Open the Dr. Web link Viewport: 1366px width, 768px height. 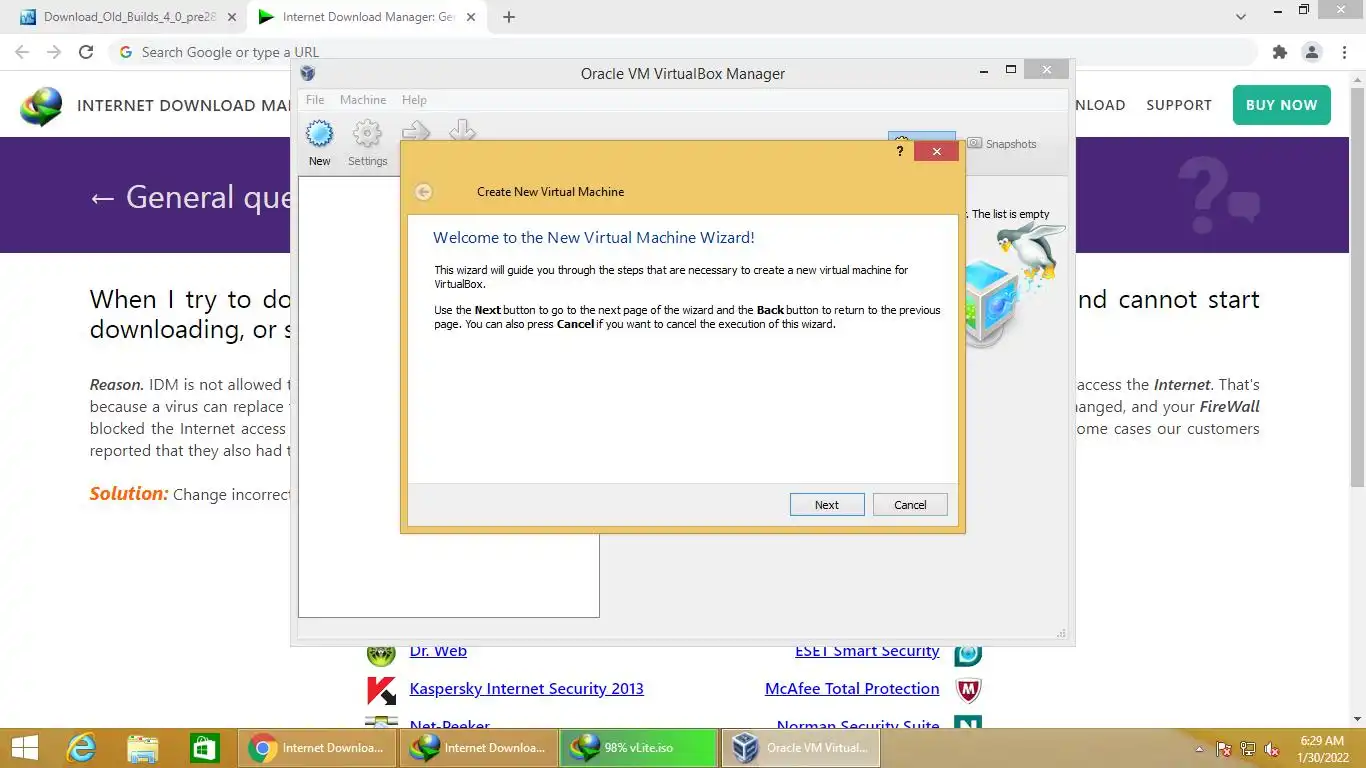pos(438,651)
